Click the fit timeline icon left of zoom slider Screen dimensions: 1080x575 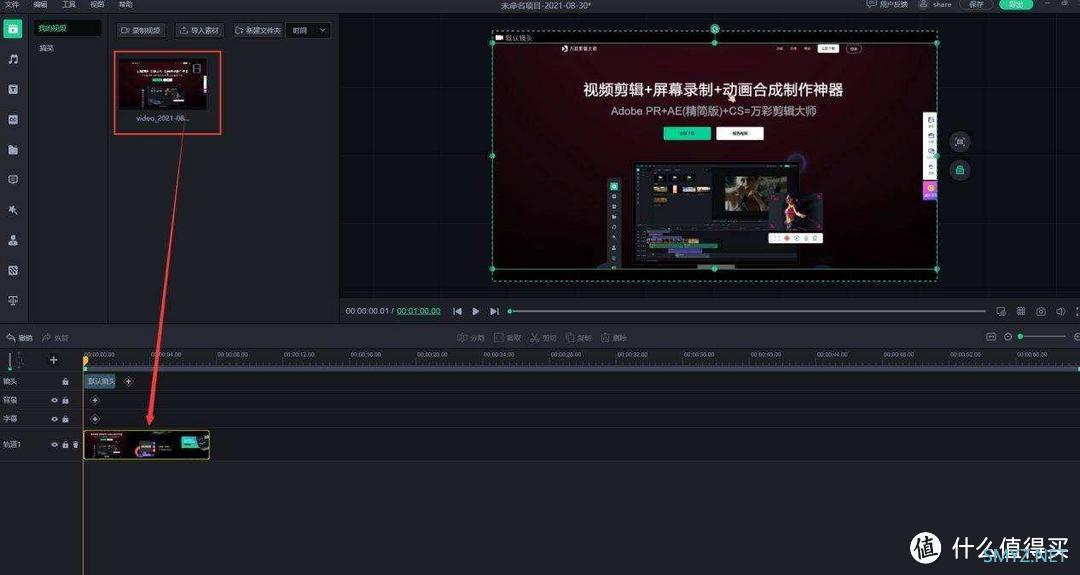(x=991, y=337)
